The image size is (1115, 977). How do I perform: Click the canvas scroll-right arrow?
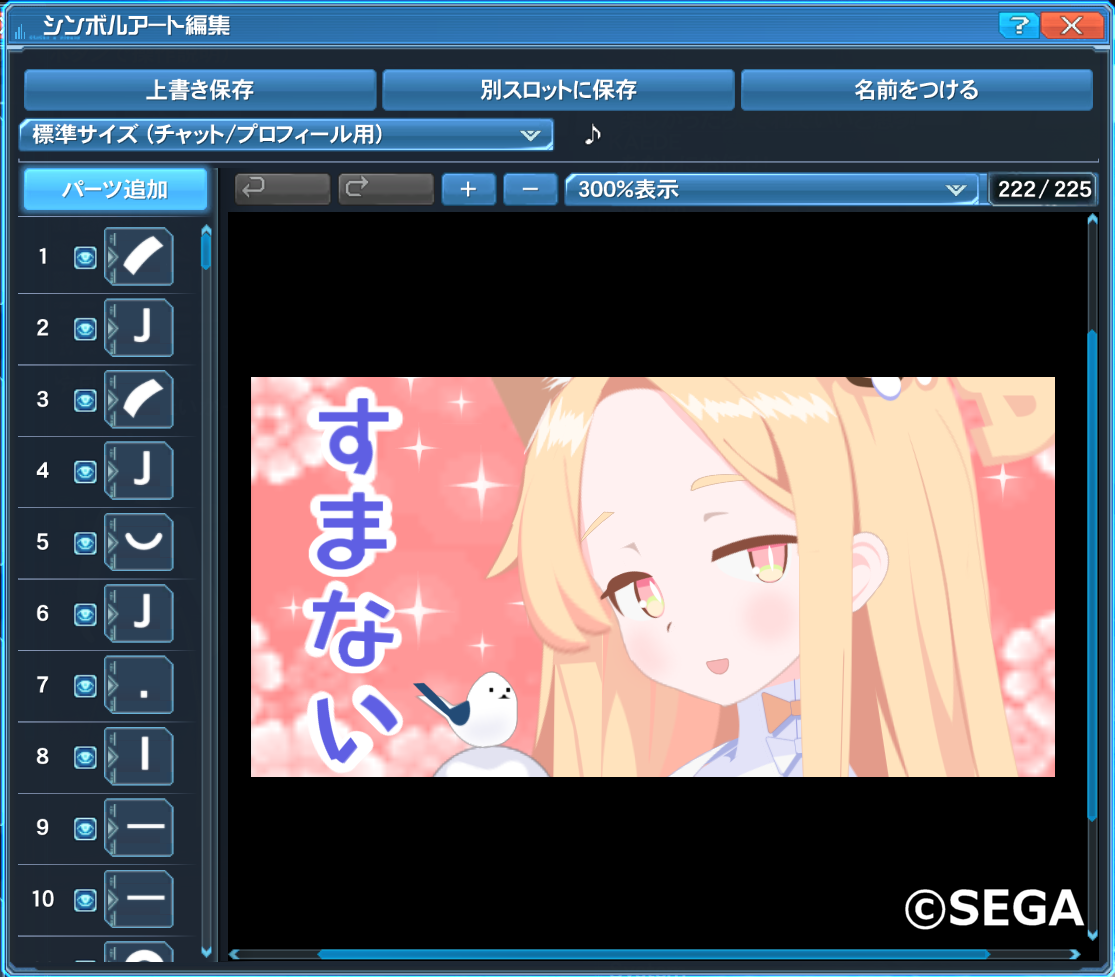click(1074, 954)
